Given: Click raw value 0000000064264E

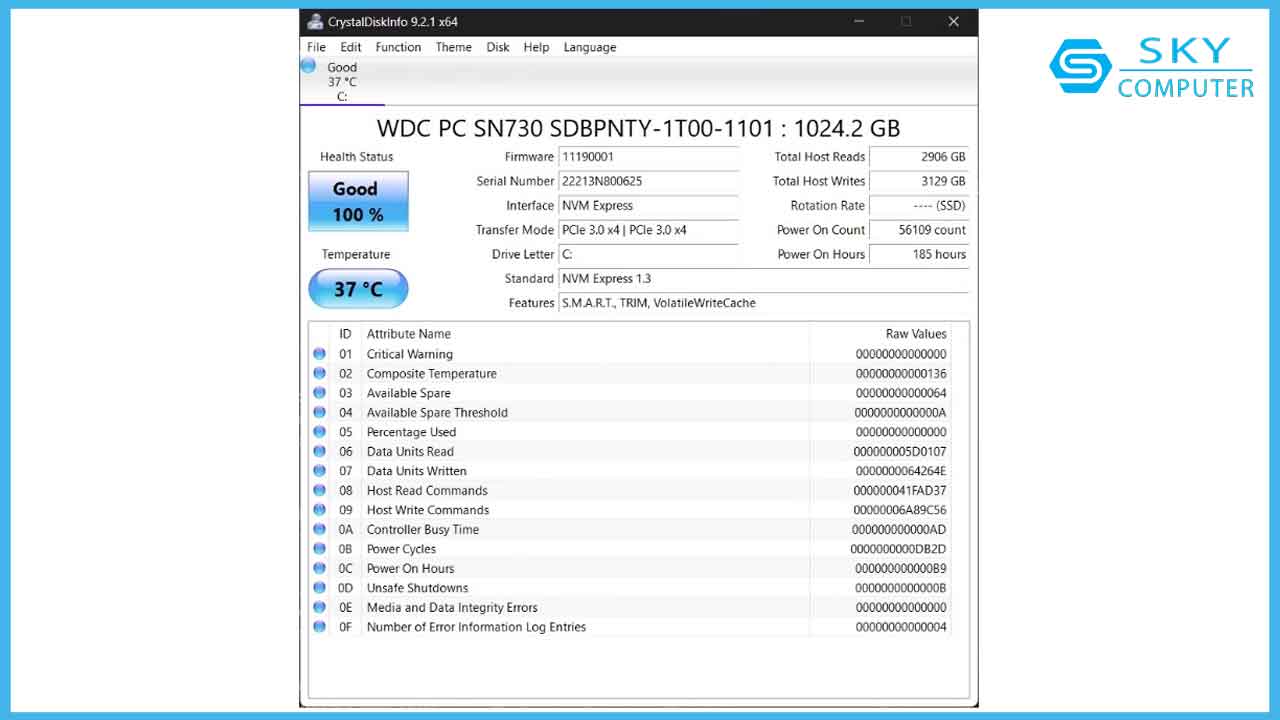Looking at the screenshot, I should [x=901, y=471].
